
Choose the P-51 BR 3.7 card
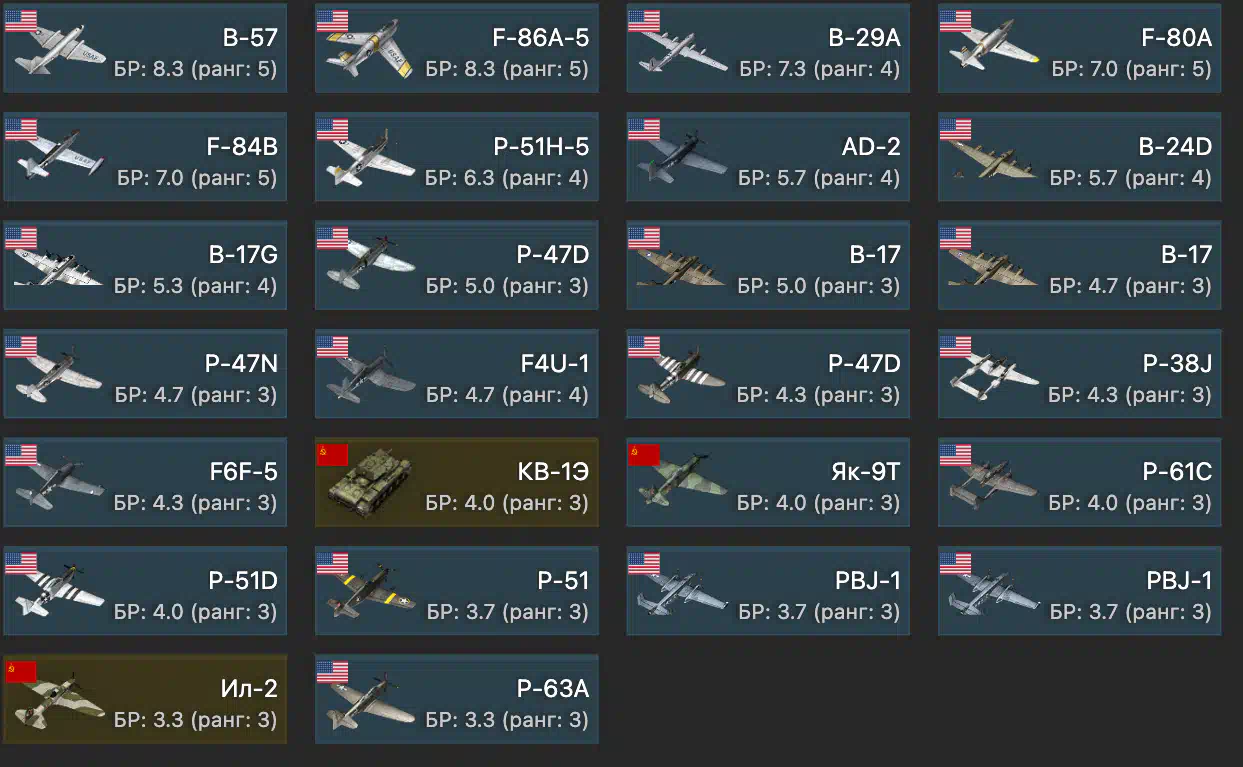click(x=457, y=591)
